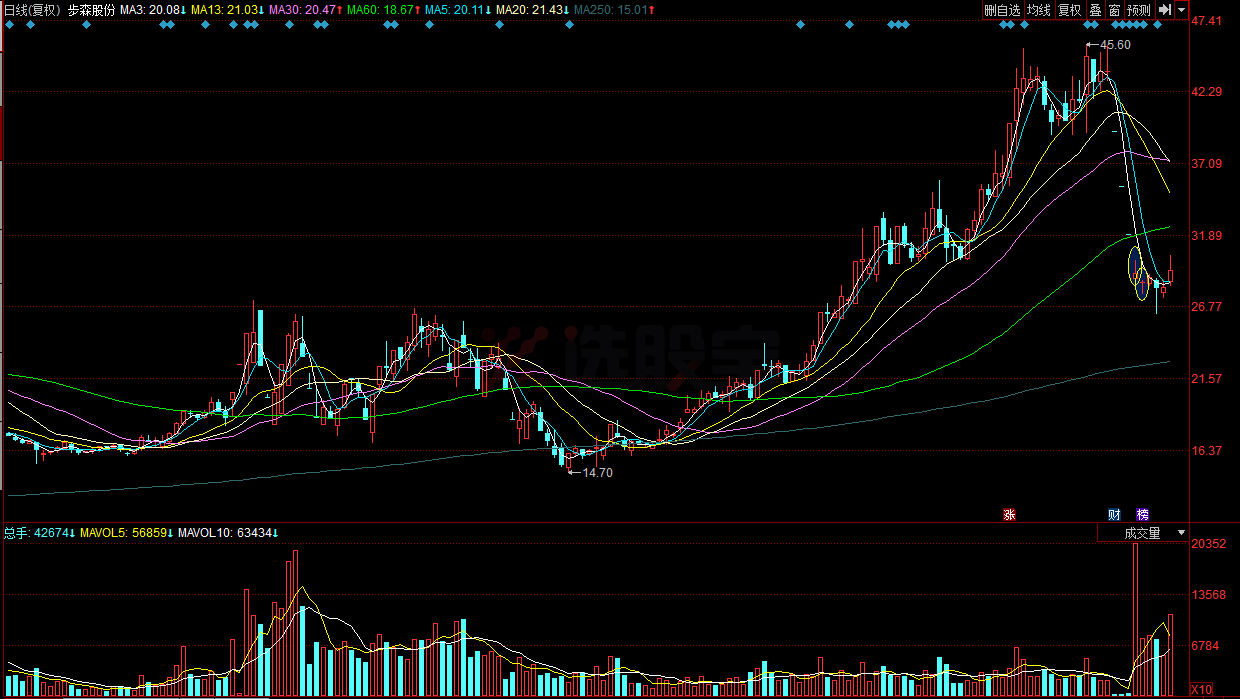1240x699 pixels.
Task: Toggle the 均线 moving average display
Action: pyautogui.click(x=1040, y=10)
